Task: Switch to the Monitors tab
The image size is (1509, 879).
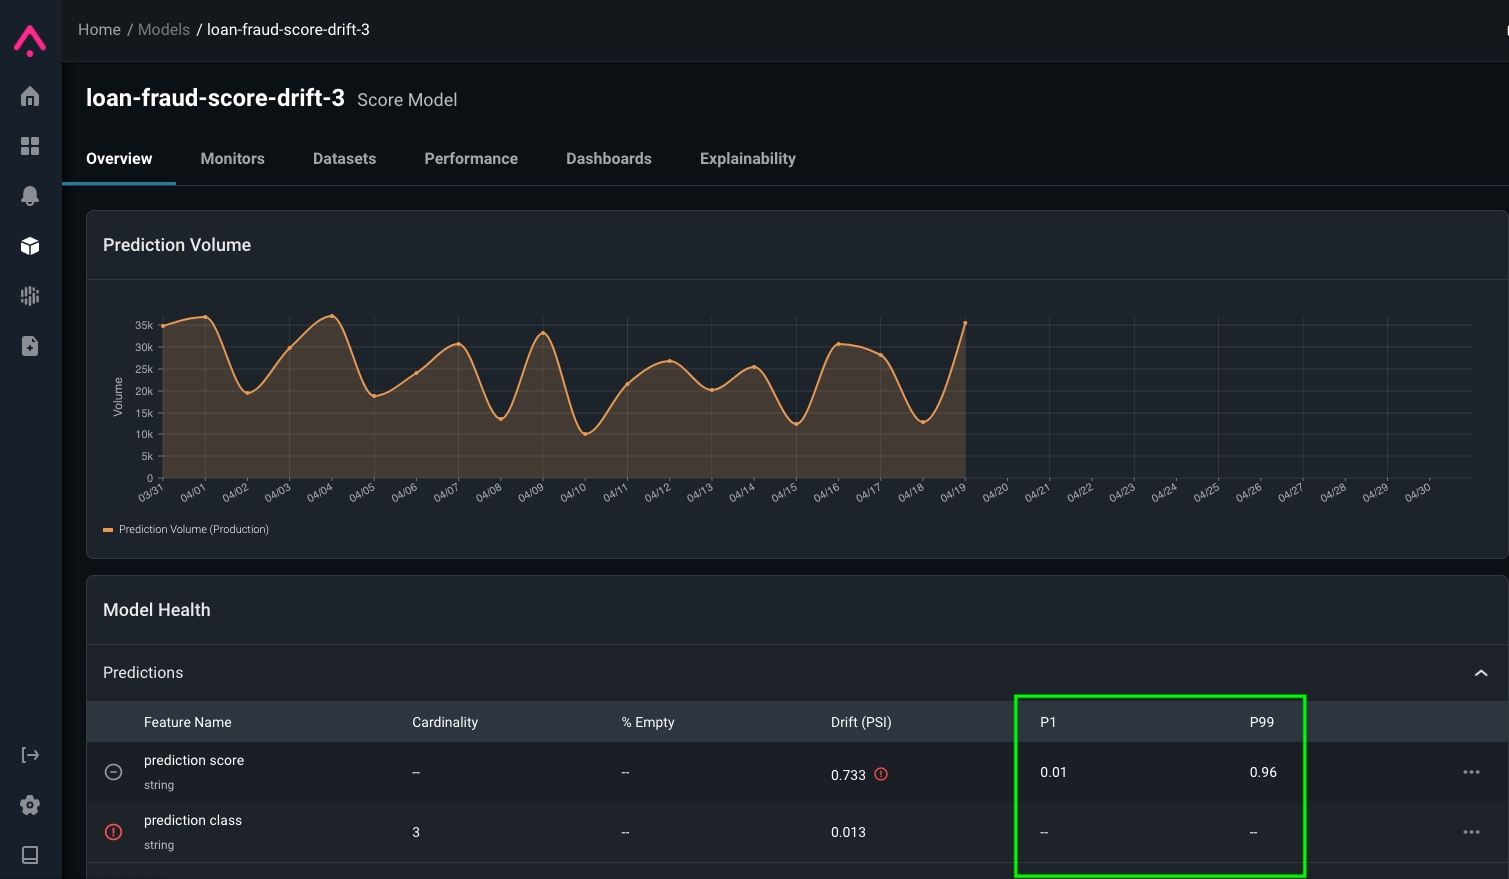Action: point(232,159)
